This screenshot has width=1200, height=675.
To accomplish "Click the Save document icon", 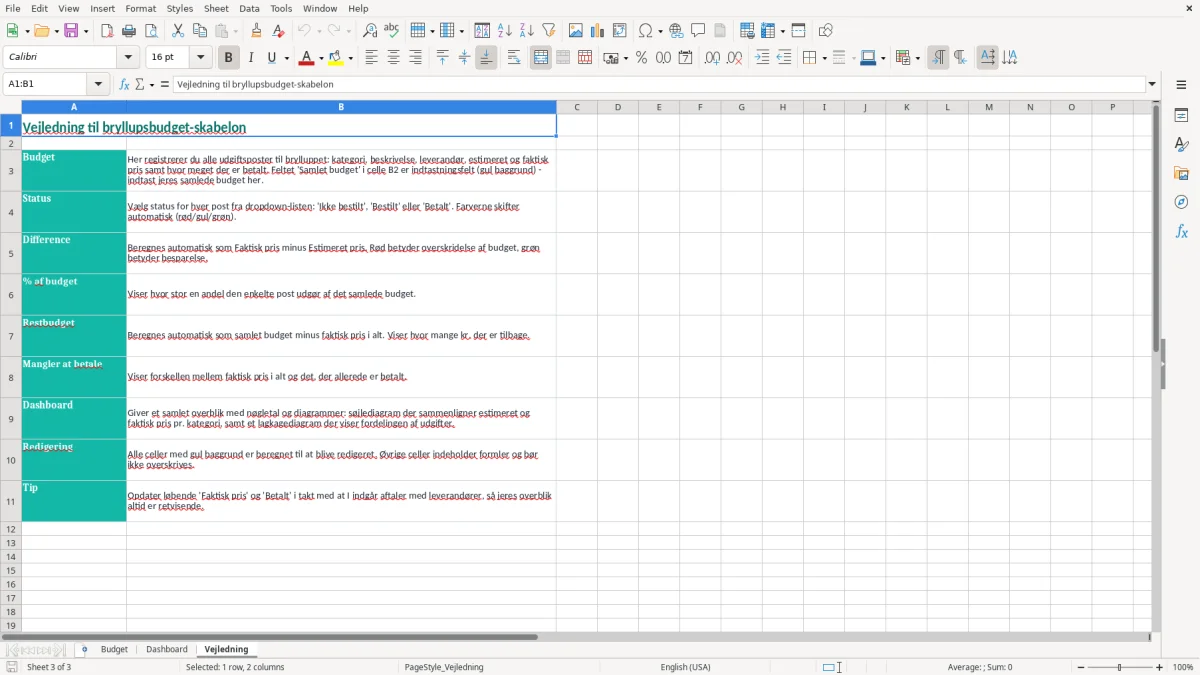I will tap(71, 31).
